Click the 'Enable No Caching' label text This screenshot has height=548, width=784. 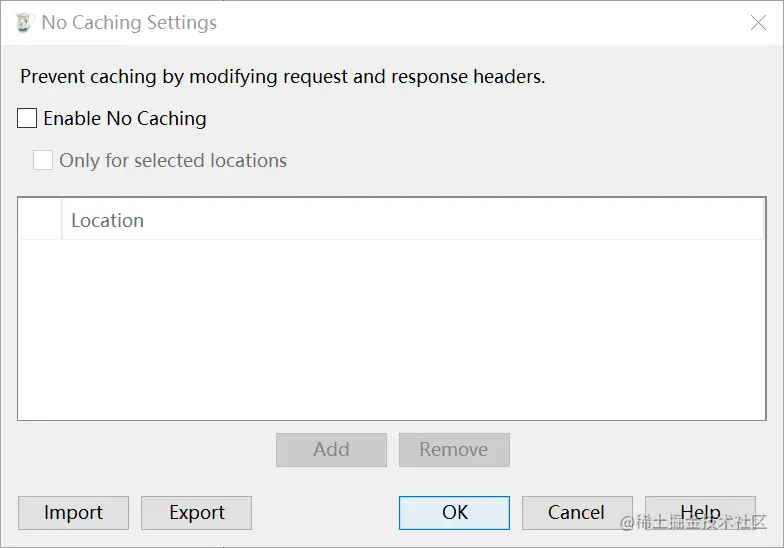[x=125, y=118]
